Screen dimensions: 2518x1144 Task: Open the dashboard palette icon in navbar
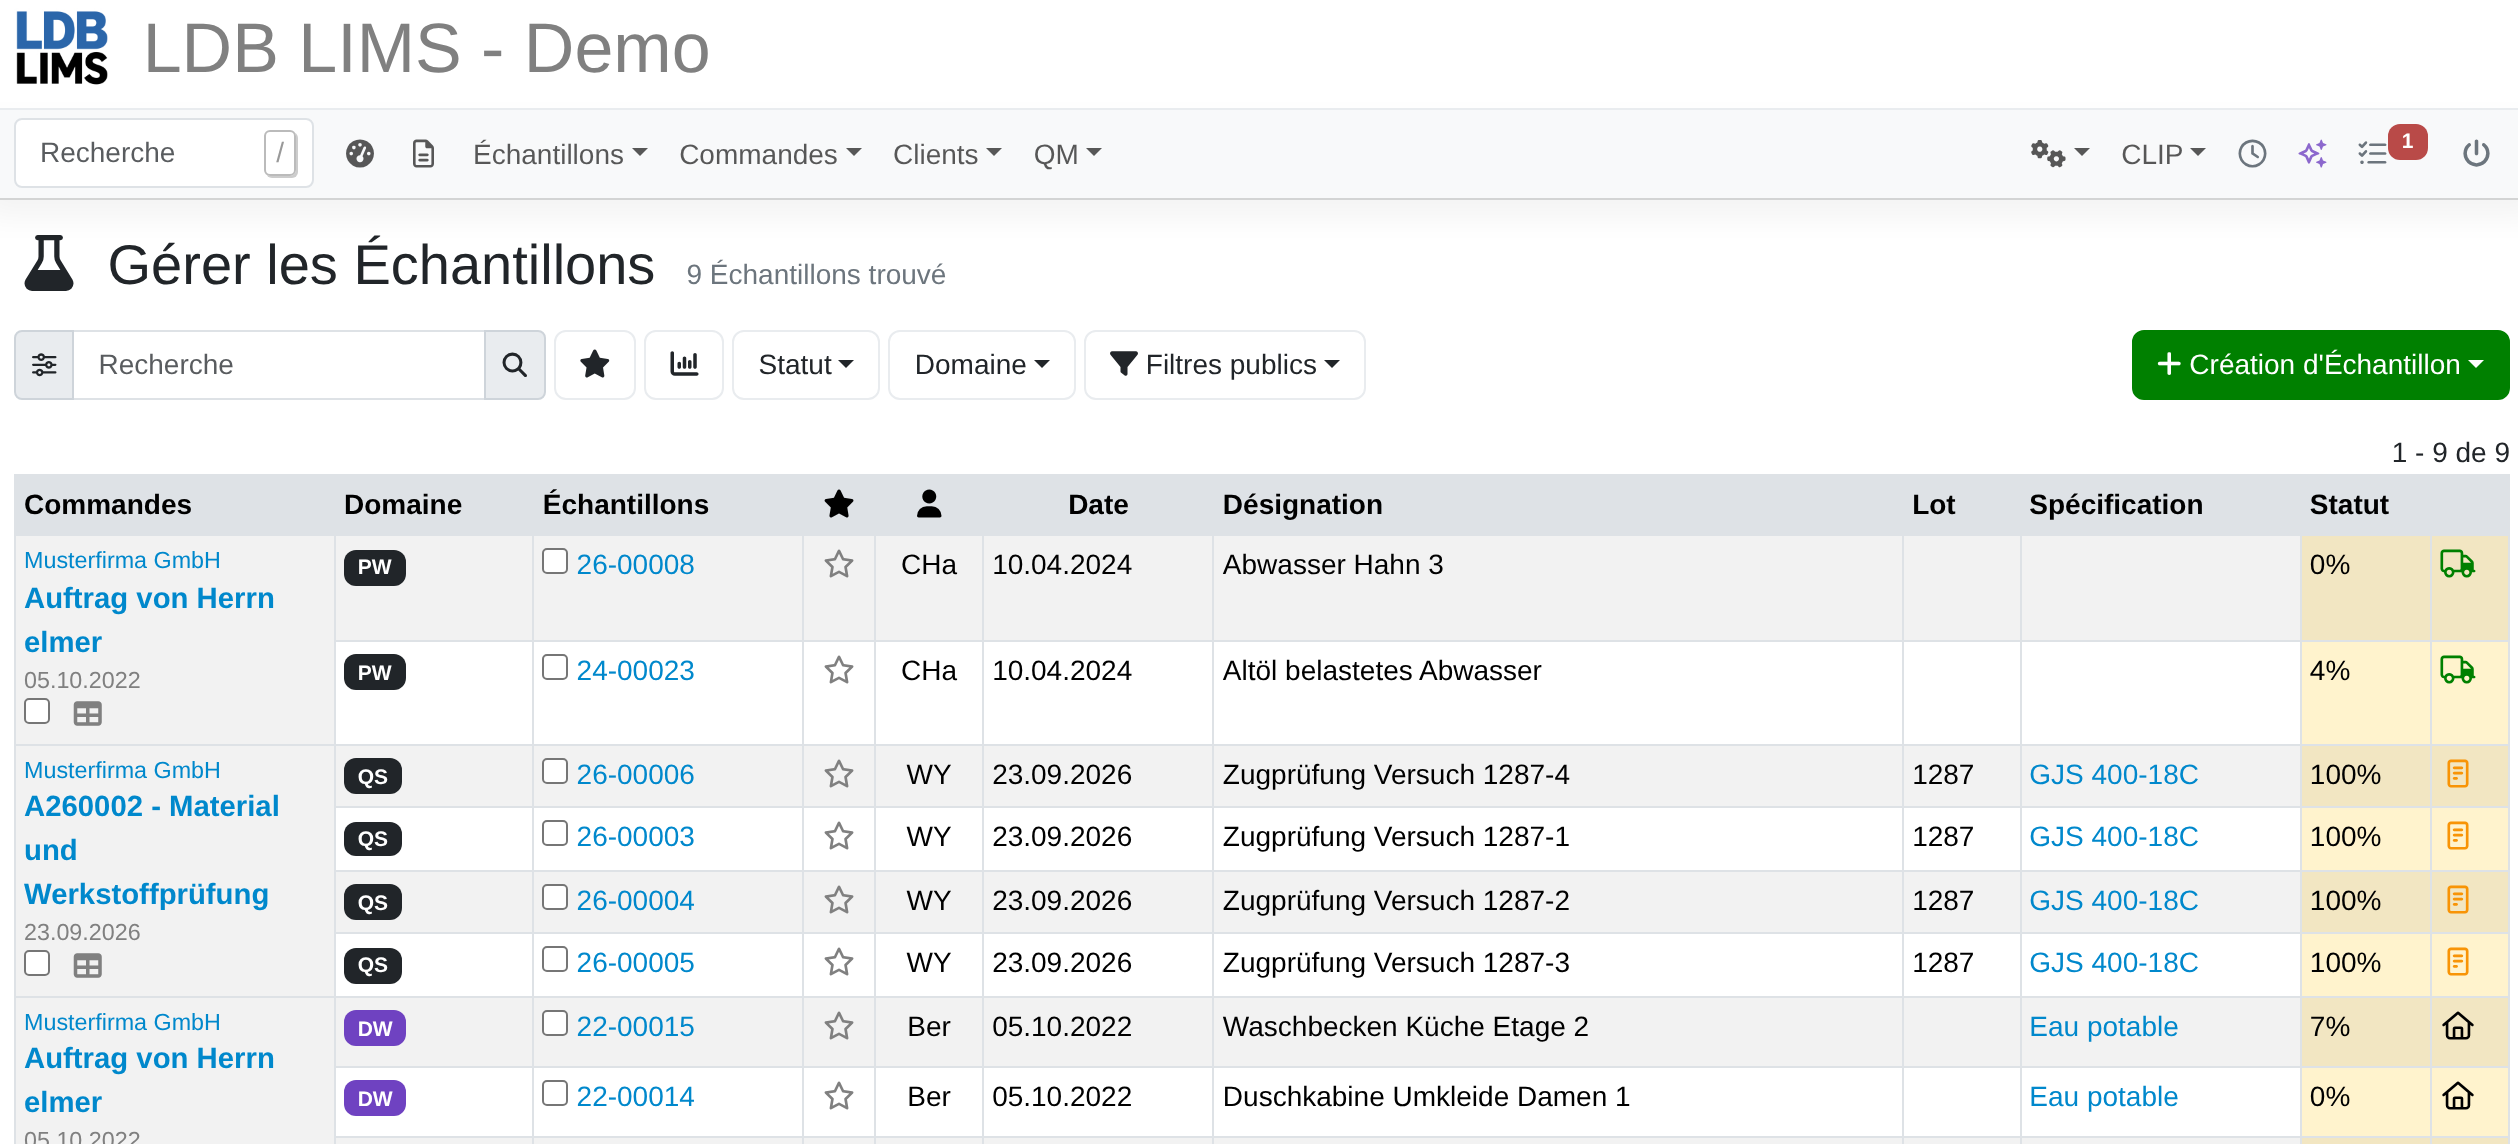[360, 153]
